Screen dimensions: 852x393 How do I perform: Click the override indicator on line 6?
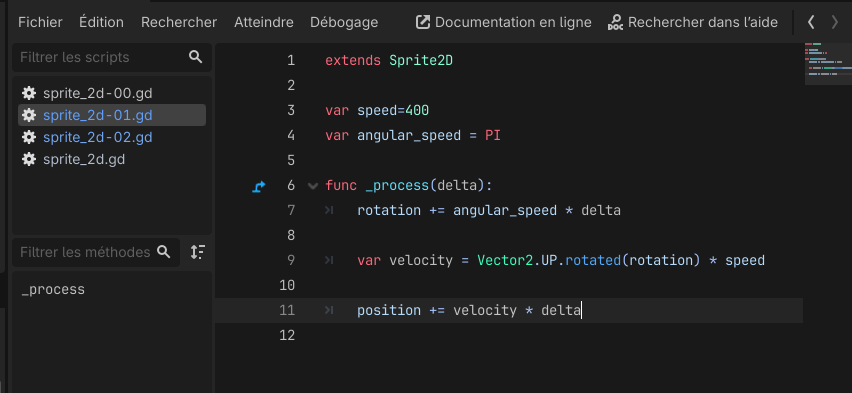coord(259,186)
